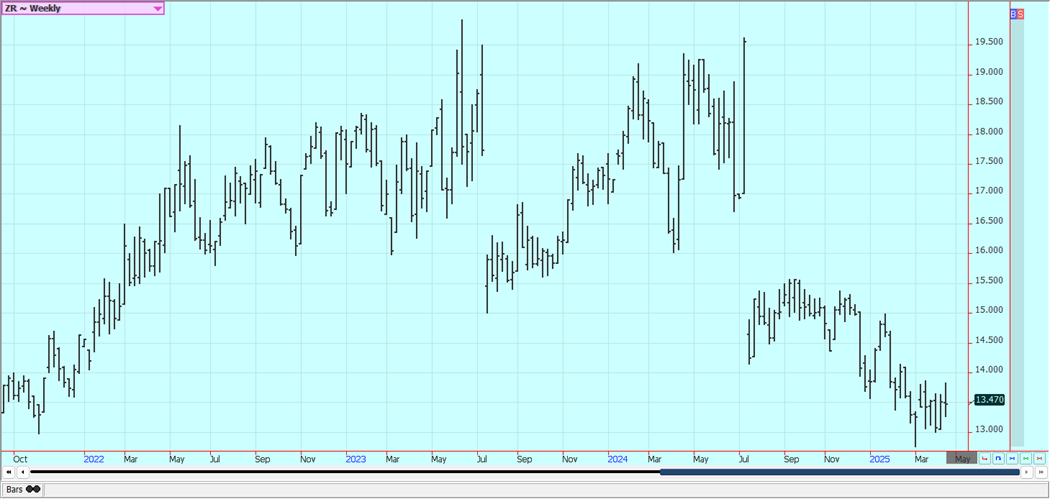Click the blue arch-shaped chart icon

(x=998, y=458)
